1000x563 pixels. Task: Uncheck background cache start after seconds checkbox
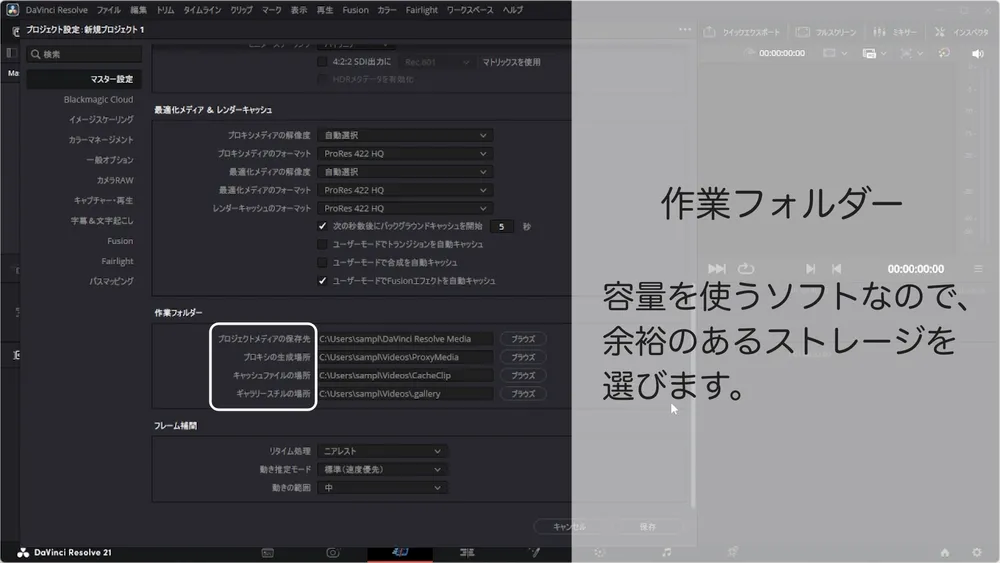click(322, 226)
